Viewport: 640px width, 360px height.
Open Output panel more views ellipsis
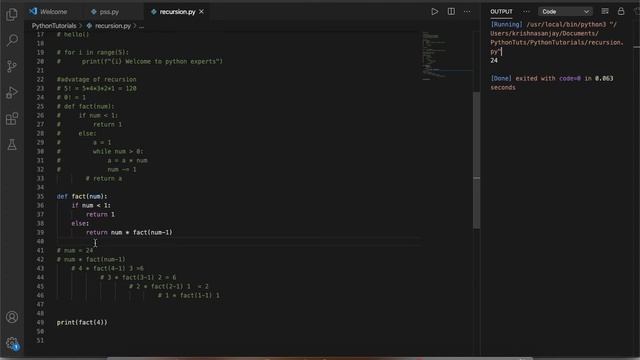click(x=526, y=12)
